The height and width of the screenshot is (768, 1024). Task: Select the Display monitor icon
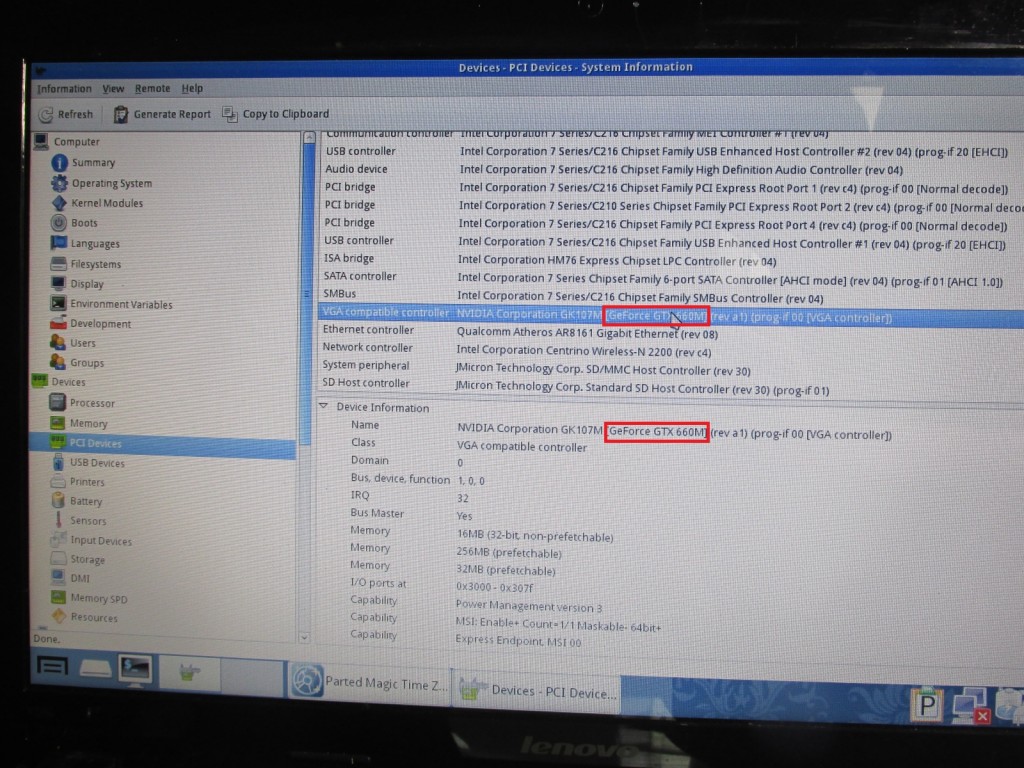pos(59,283)
